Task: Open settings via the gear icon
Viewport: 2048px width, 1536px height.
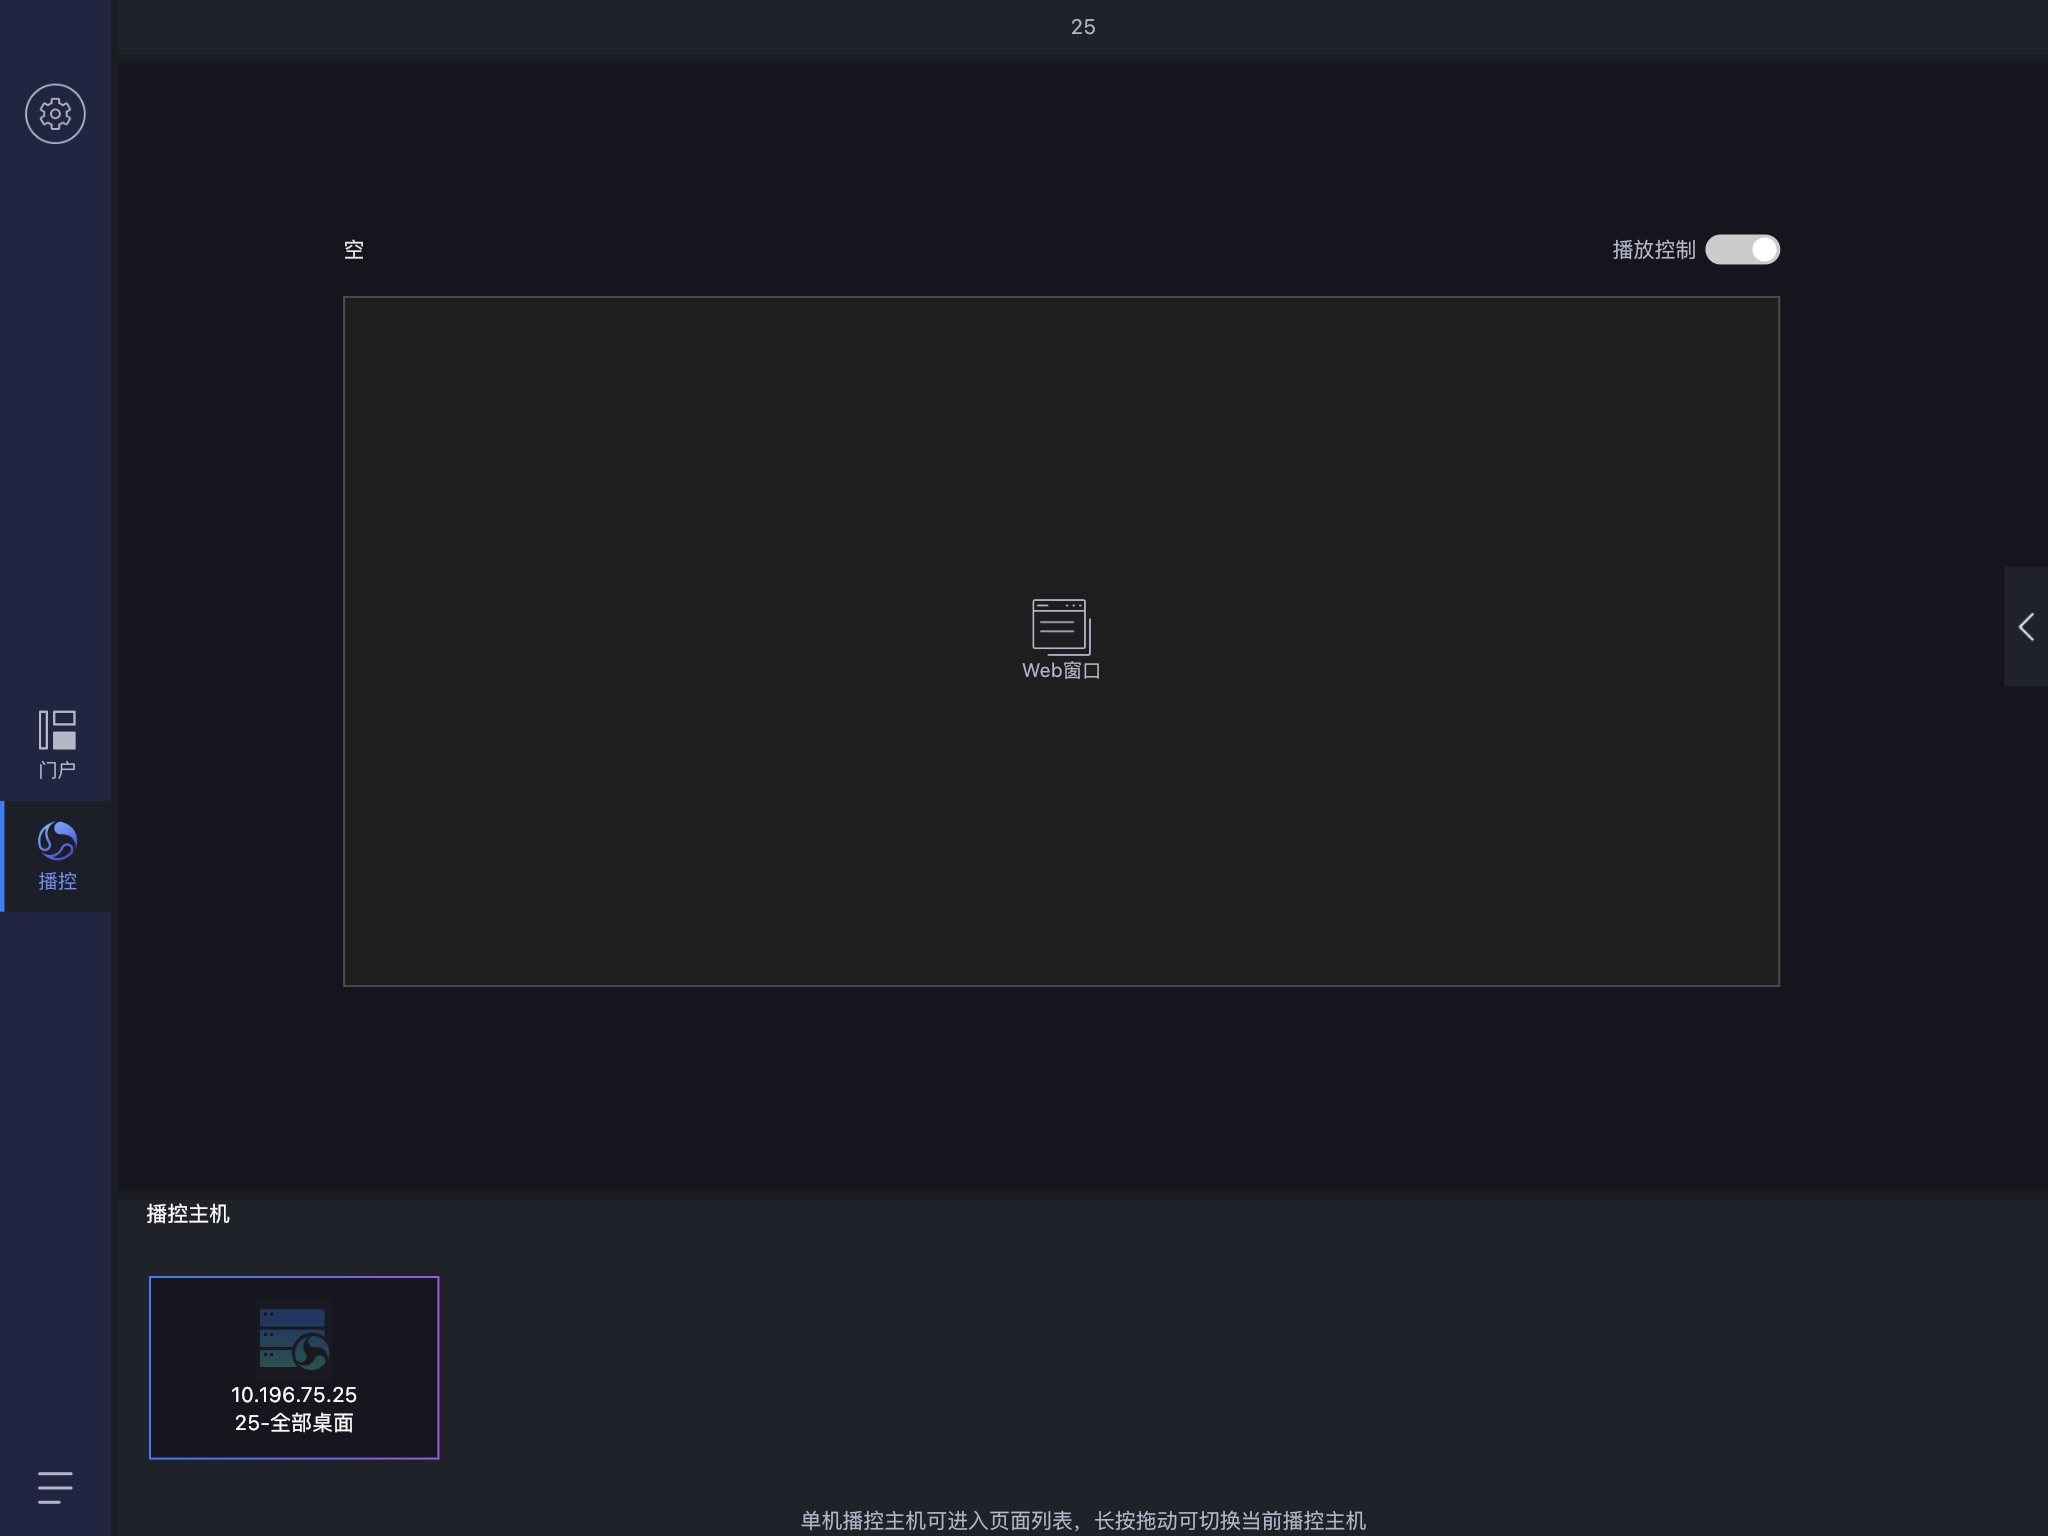Action: pyautogui.click(x=55, y=114)
